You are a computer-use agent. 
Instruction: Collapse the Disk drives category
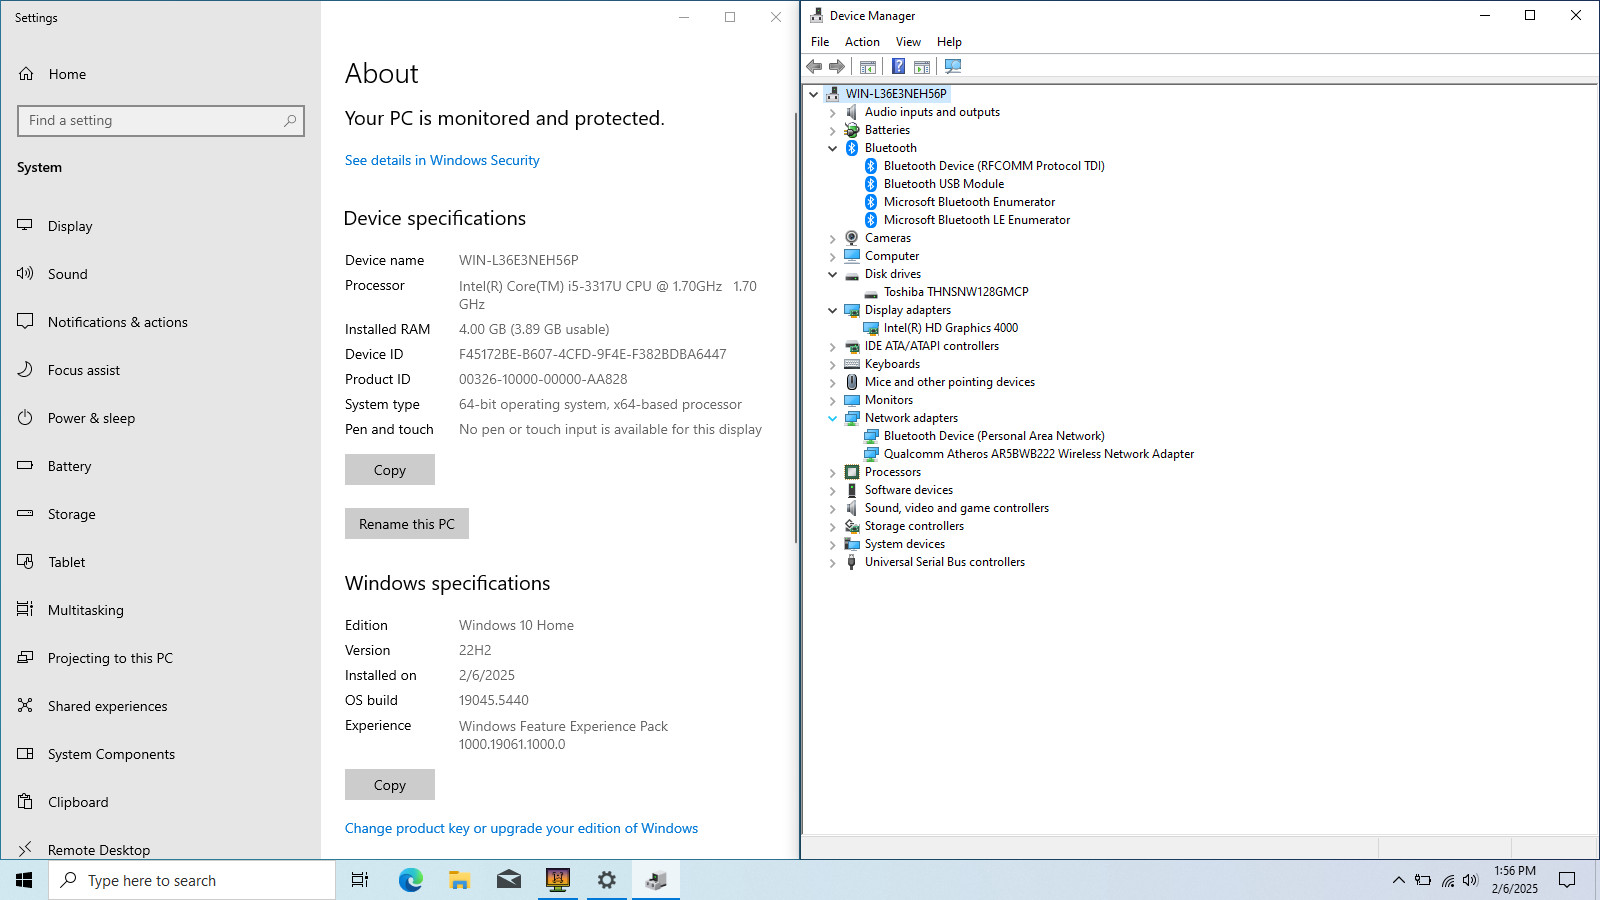(833, 274)
